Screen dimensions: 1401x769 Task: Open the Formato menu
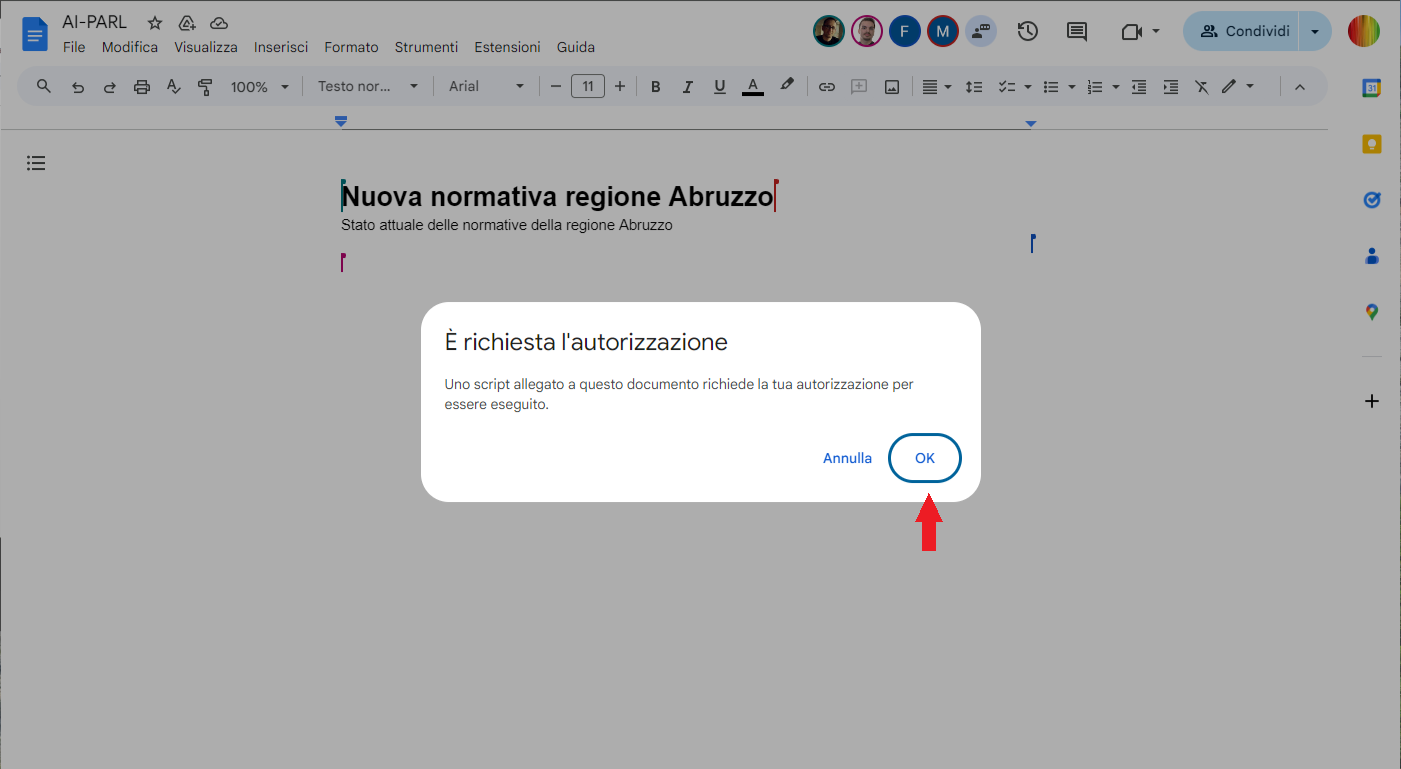(x=351, y=46)
